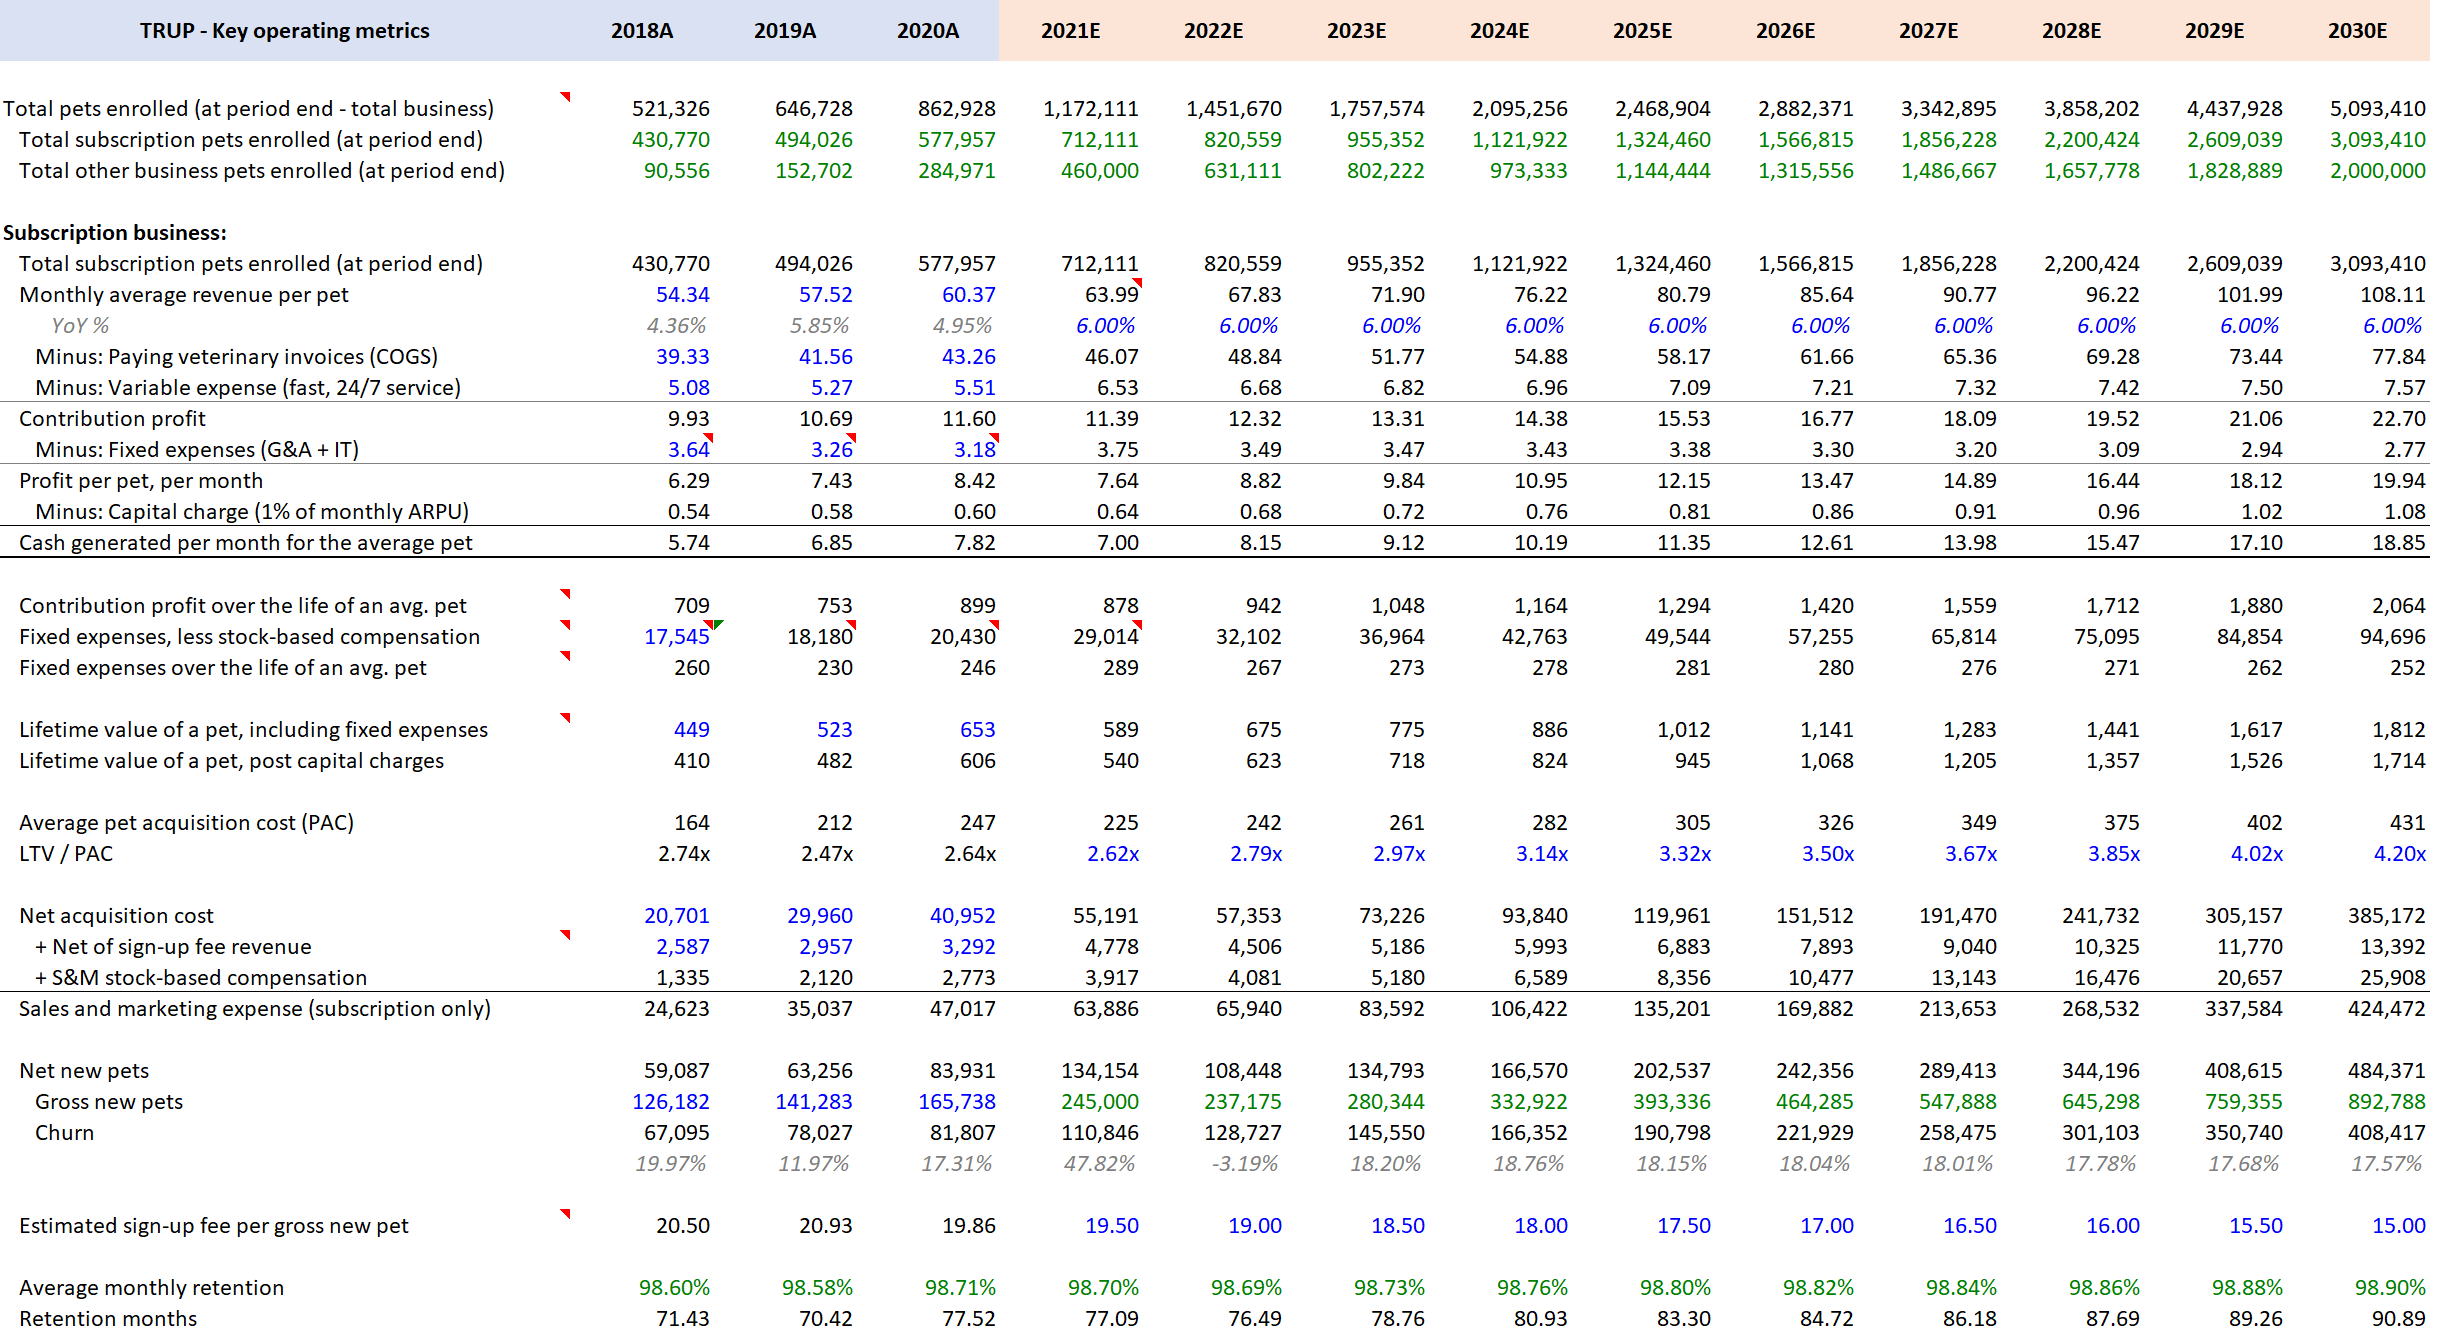Select 2020A veterinary invoices value 43.26

pyautogui.click(x=968, y=356)
